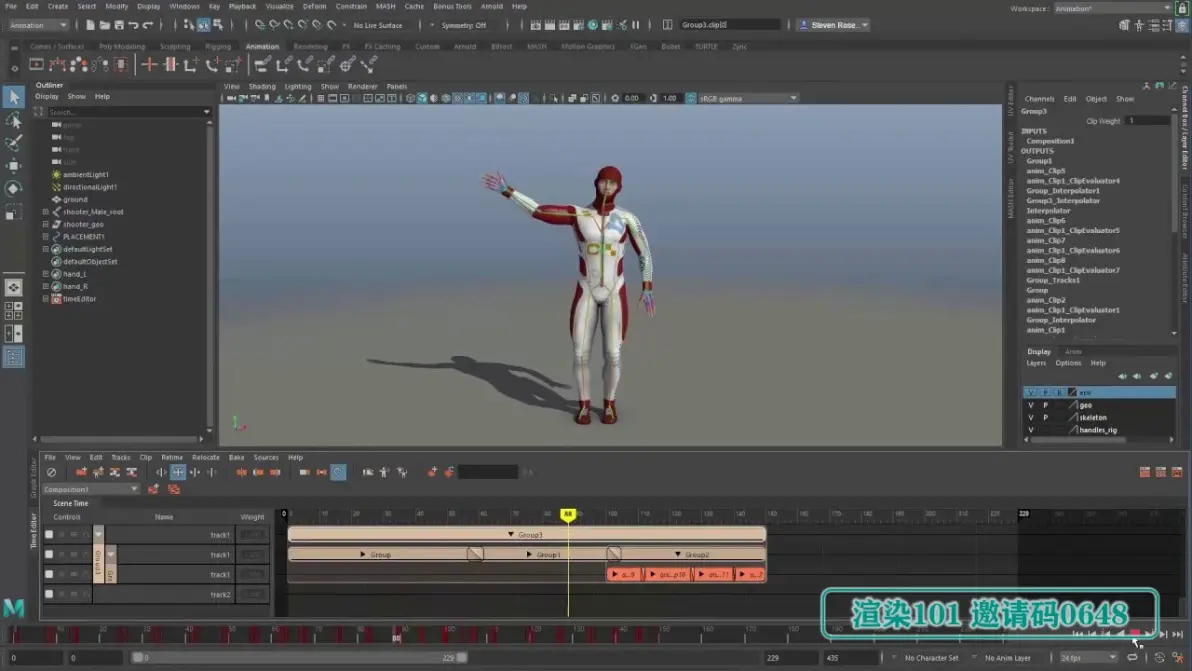Click the Parent constraint shelf icon

pos(262,65)
